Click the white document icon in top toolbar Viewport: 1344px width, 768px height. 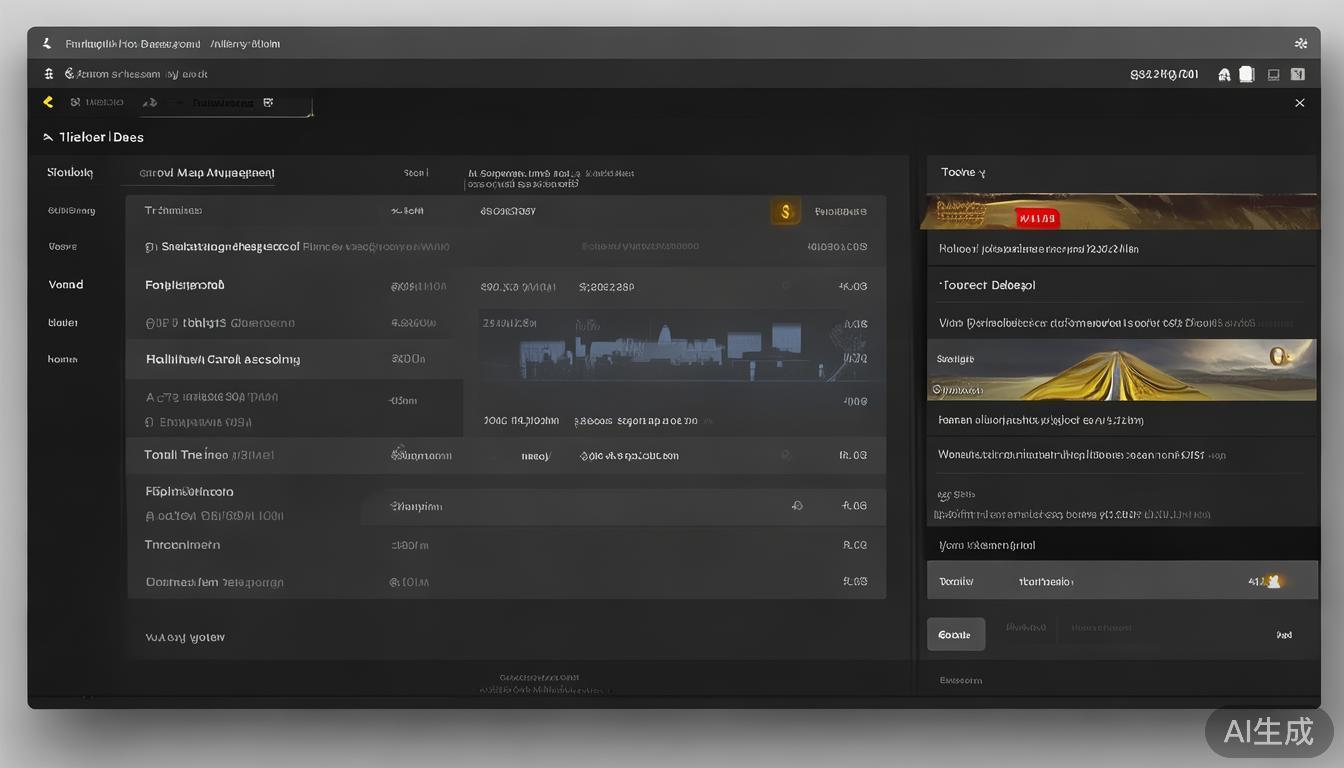point(1246,74)
